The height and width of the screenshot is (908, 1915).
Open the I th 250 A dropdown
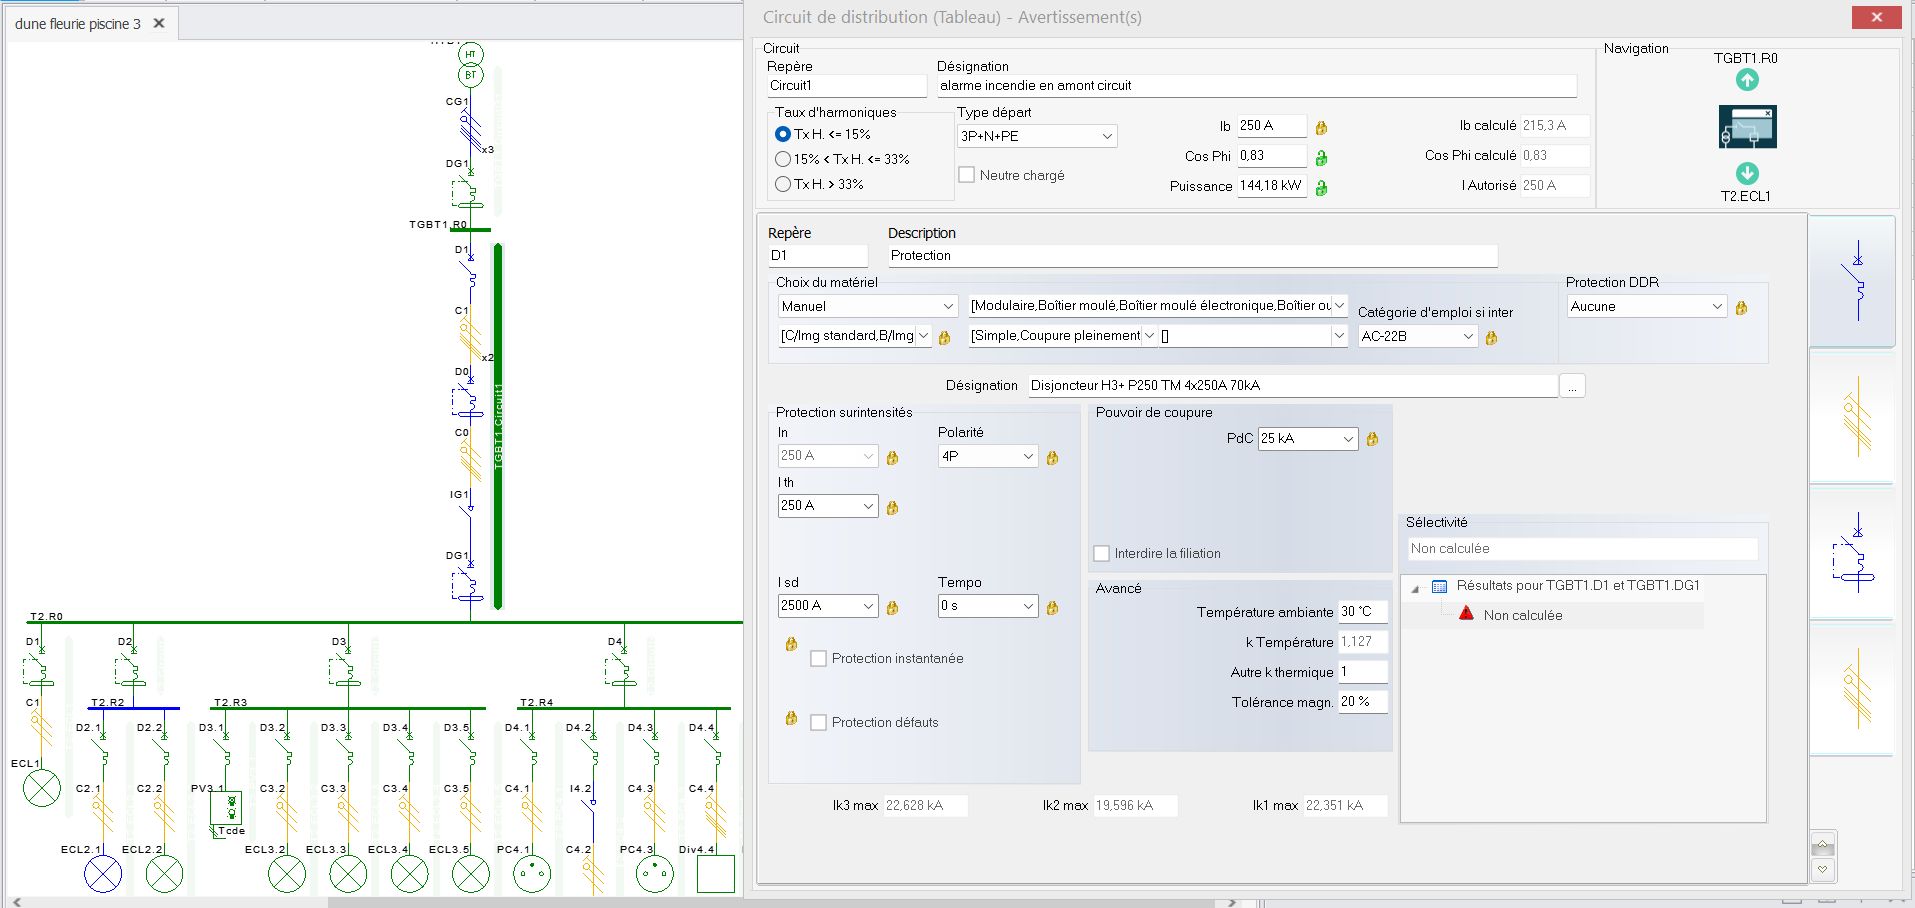[x=828, y=506]
